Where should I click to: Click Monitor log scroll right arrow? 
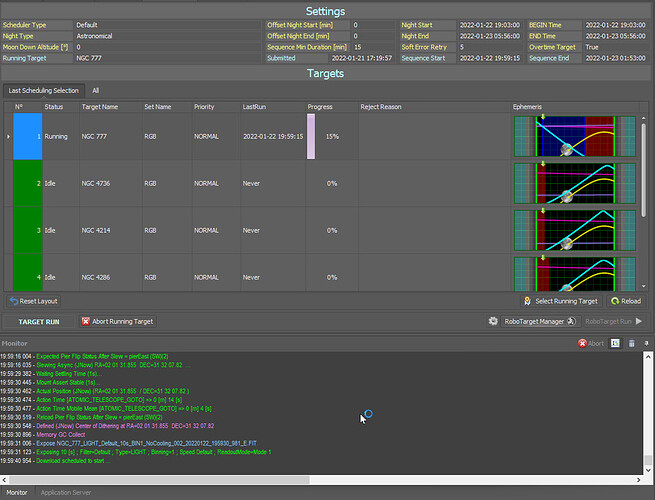point(638,480)
